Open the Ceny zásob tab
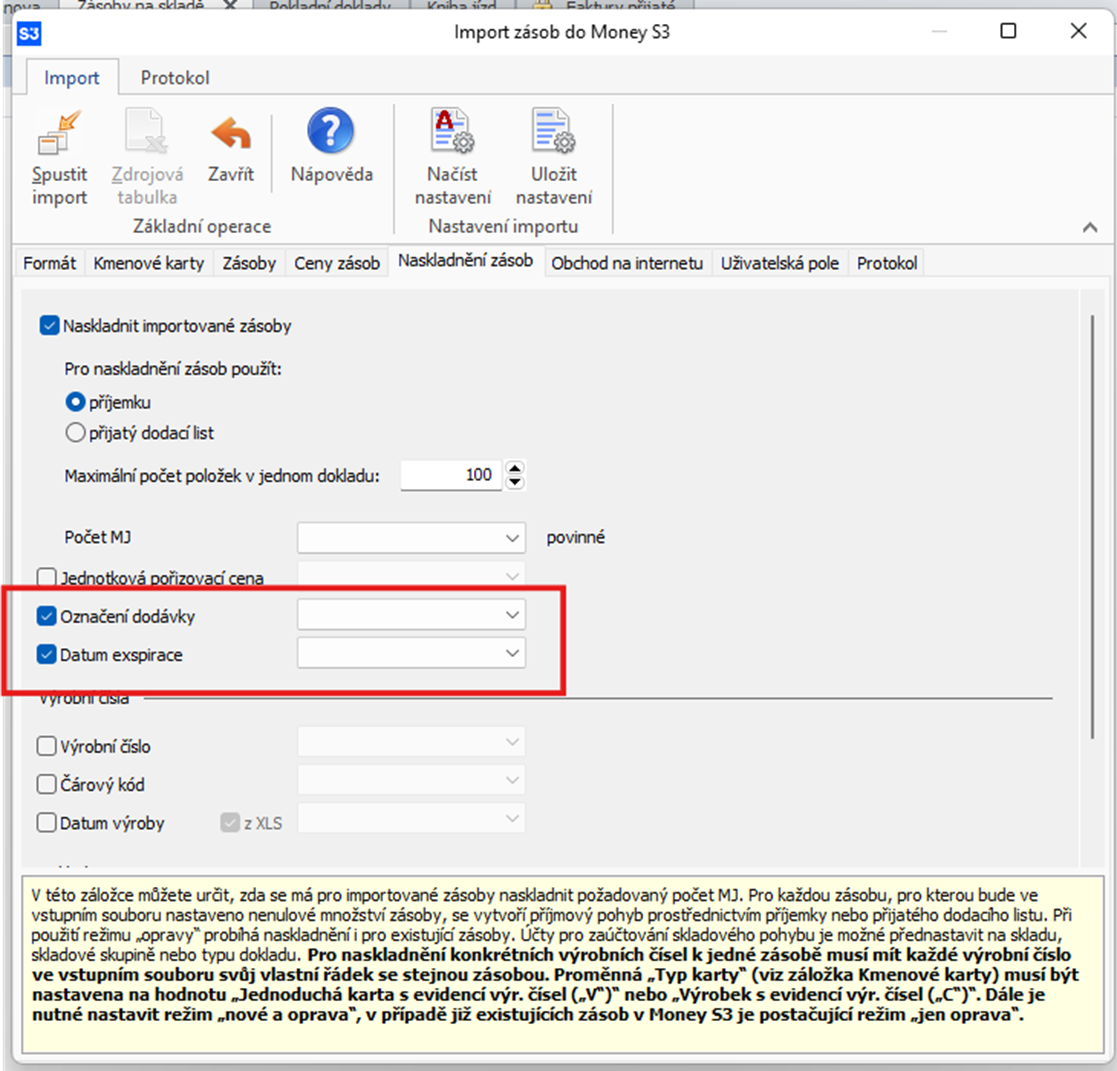1117x1071 pixels. 336,263
